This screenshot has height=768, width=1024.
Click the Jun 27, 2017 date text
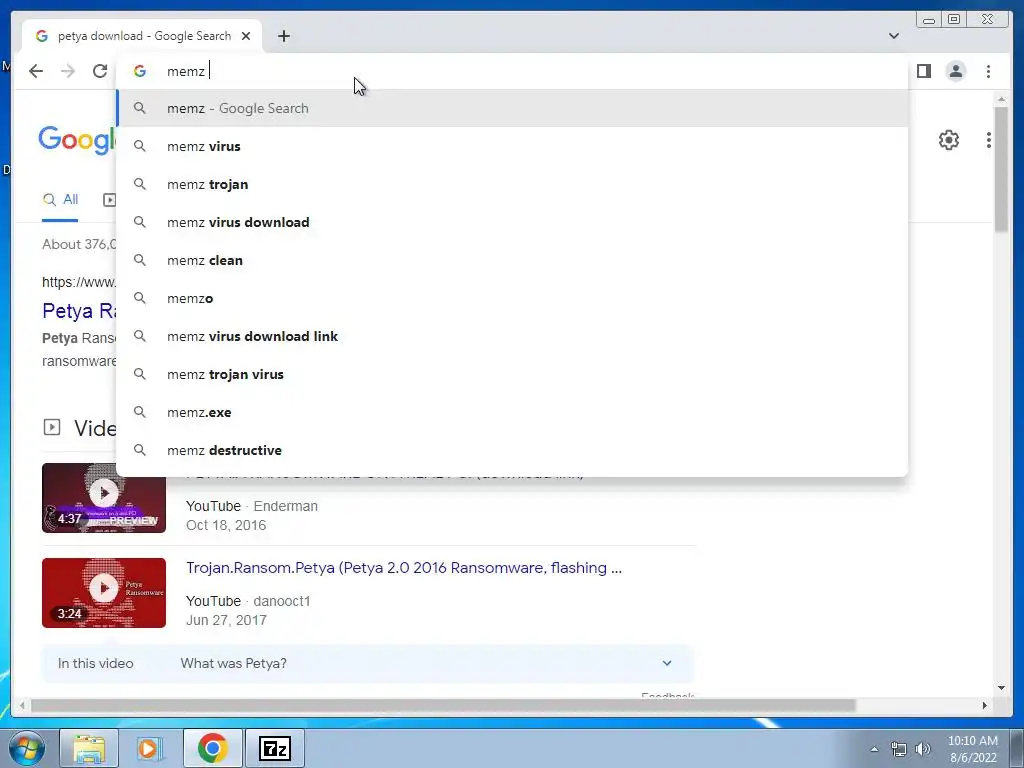(227, 620)
